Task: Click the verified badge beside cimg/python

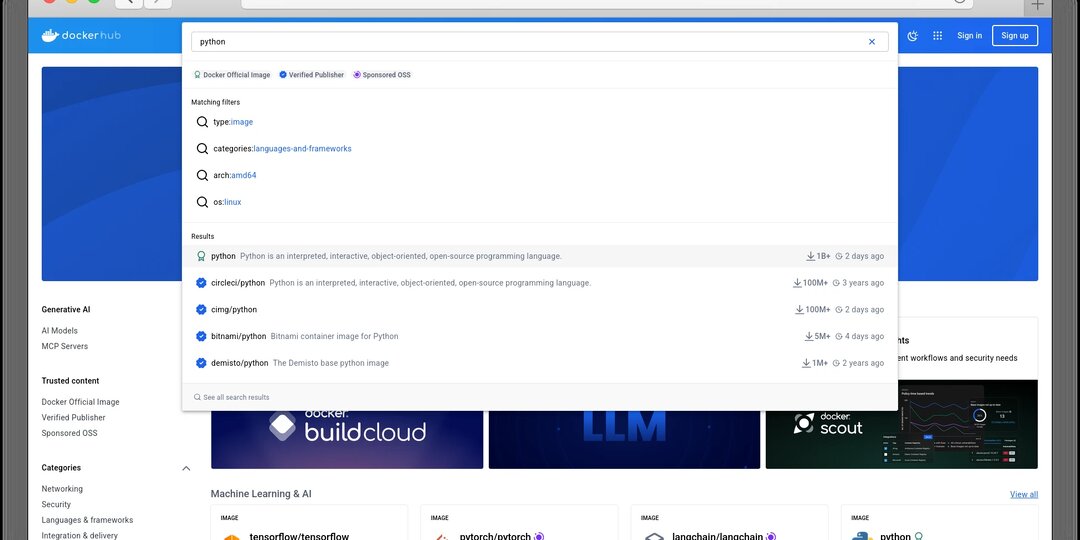Action: [x=201, y=310]
